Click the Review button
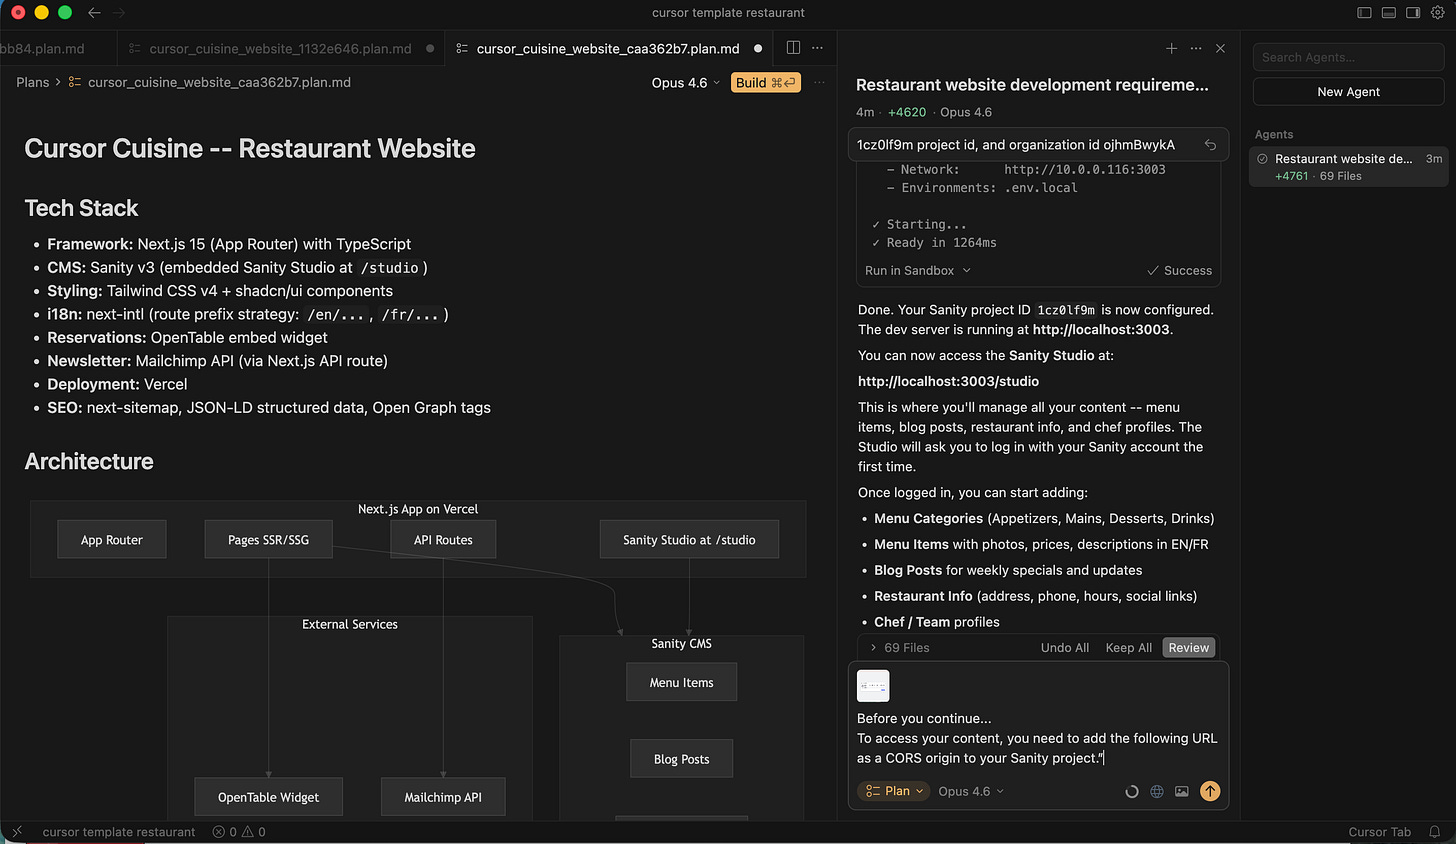 click(1188, 648)
